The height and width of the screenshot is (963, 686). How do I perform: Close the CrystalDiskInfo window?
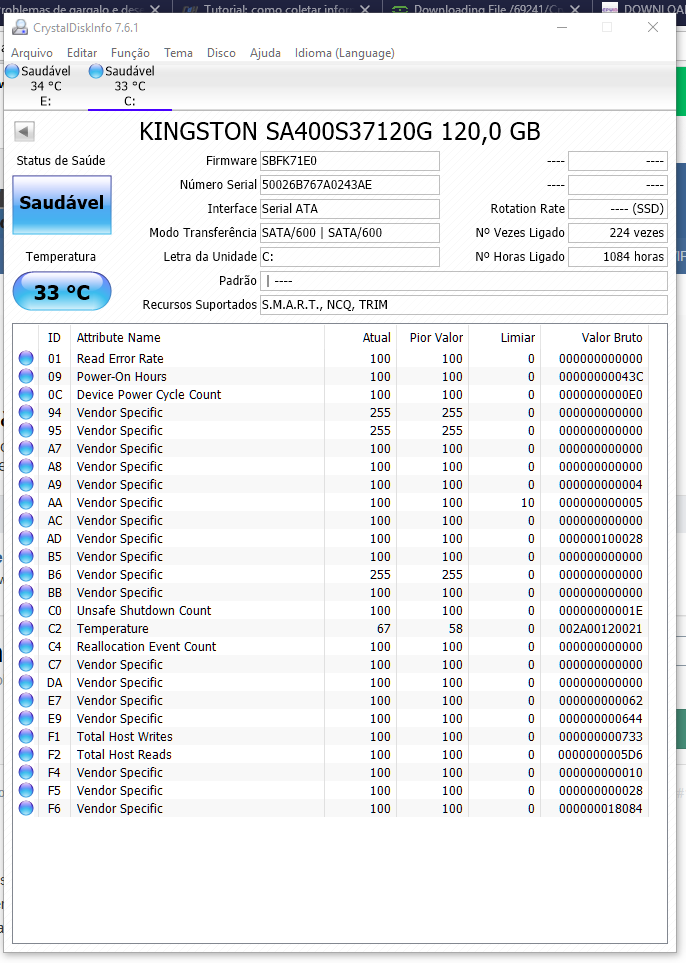(x=653, y=27)
